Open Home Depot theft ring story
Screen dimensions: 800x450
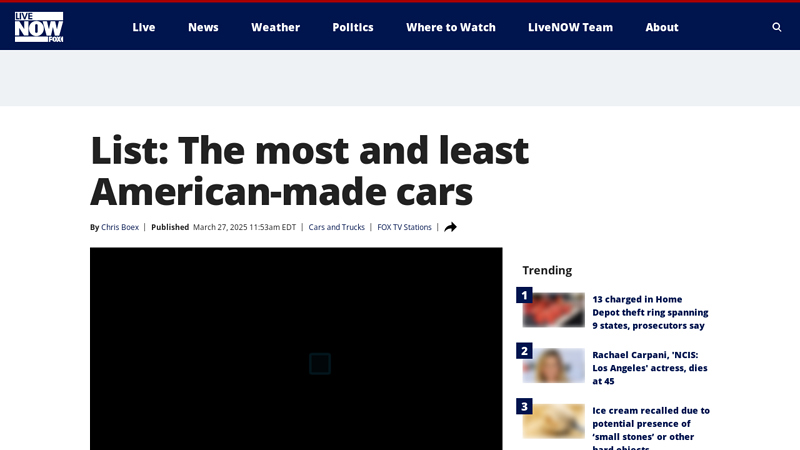coord(651,312)
